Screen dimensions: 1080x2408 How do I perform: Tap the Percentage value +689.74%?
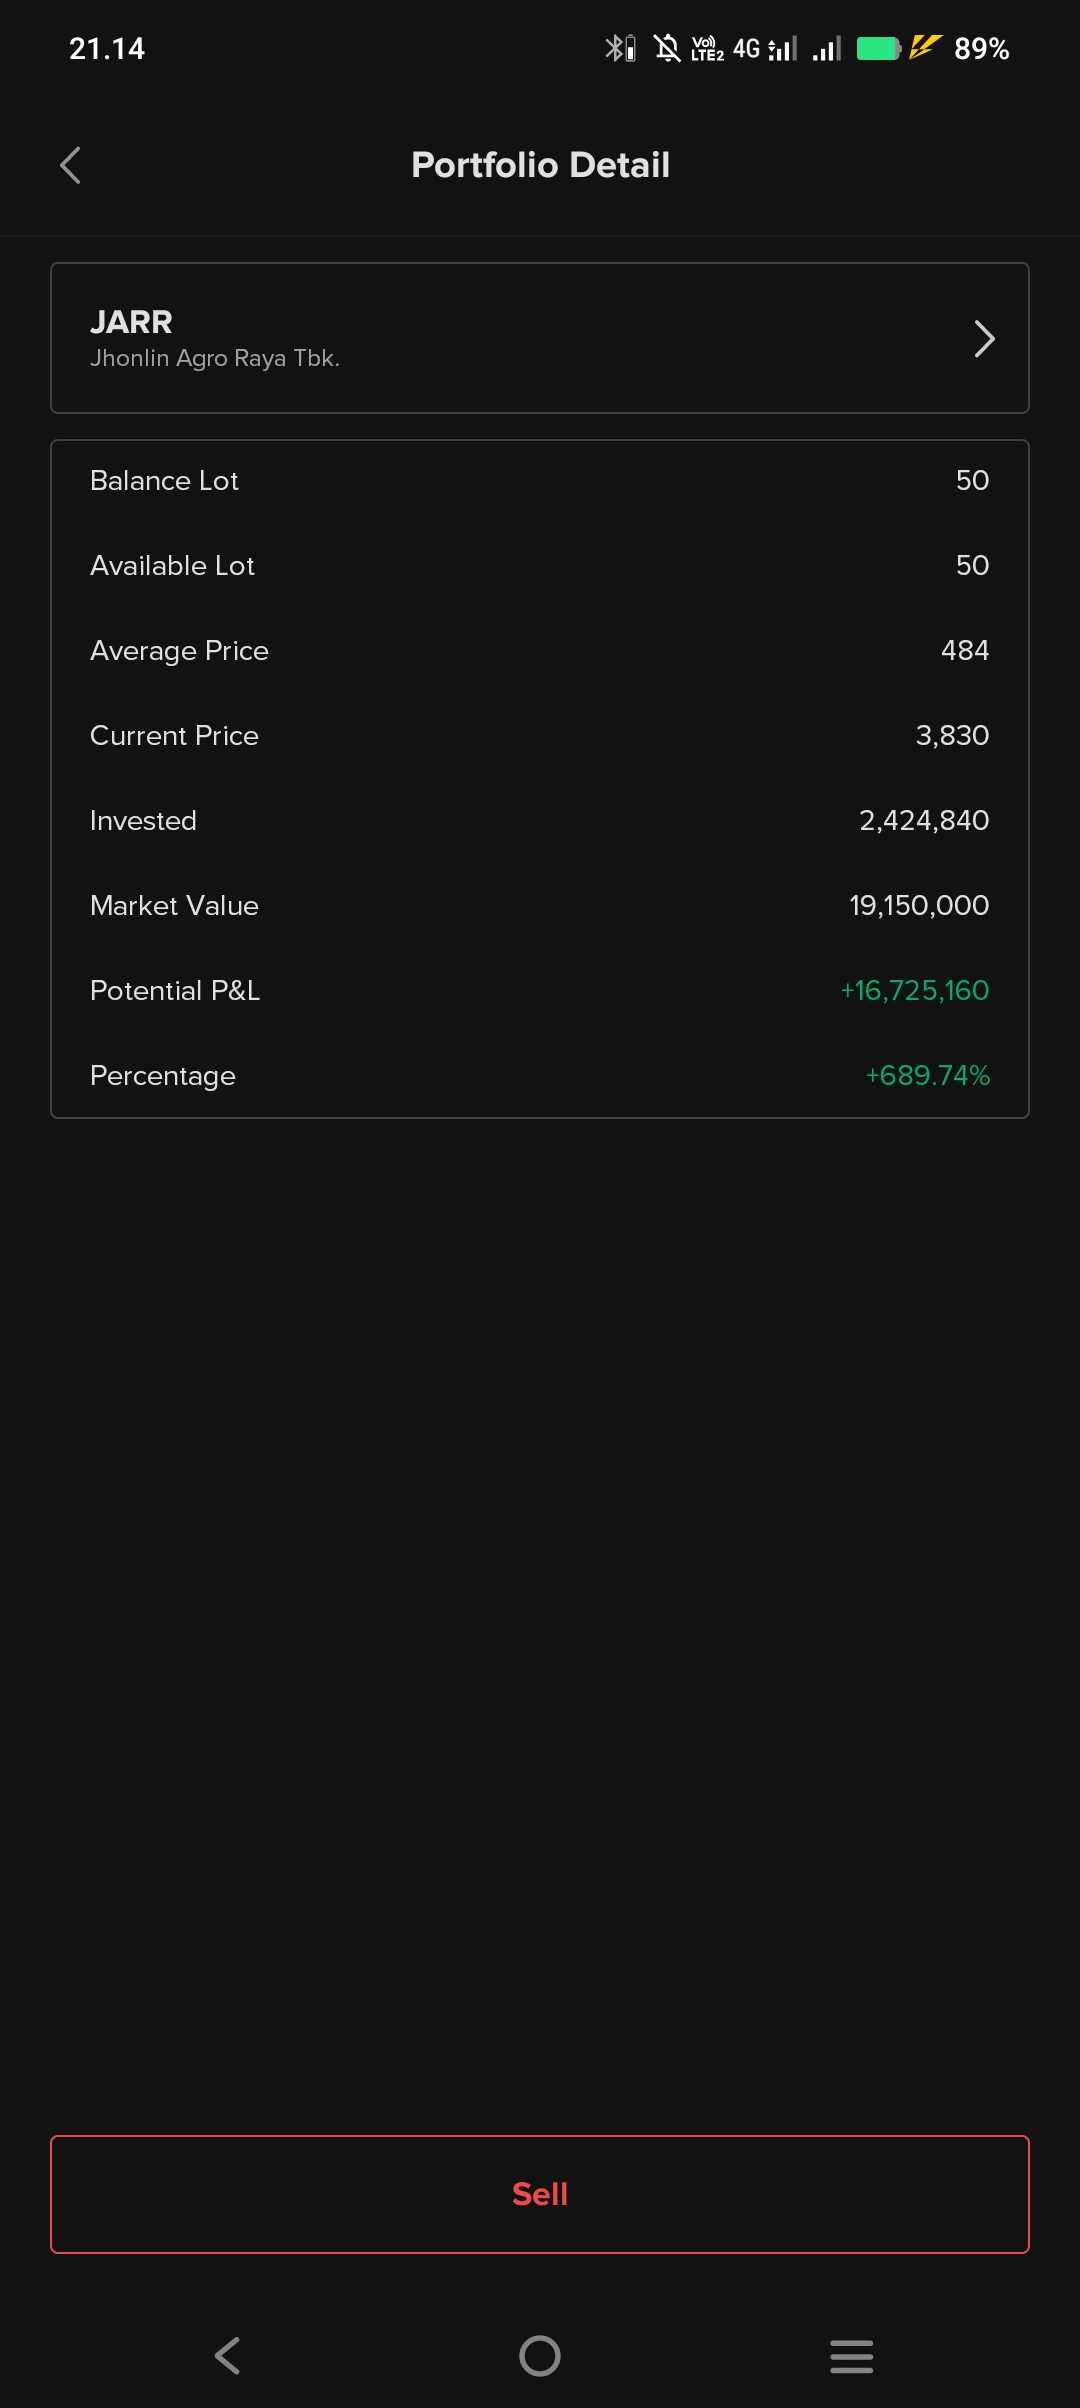tap(927, 1075)
